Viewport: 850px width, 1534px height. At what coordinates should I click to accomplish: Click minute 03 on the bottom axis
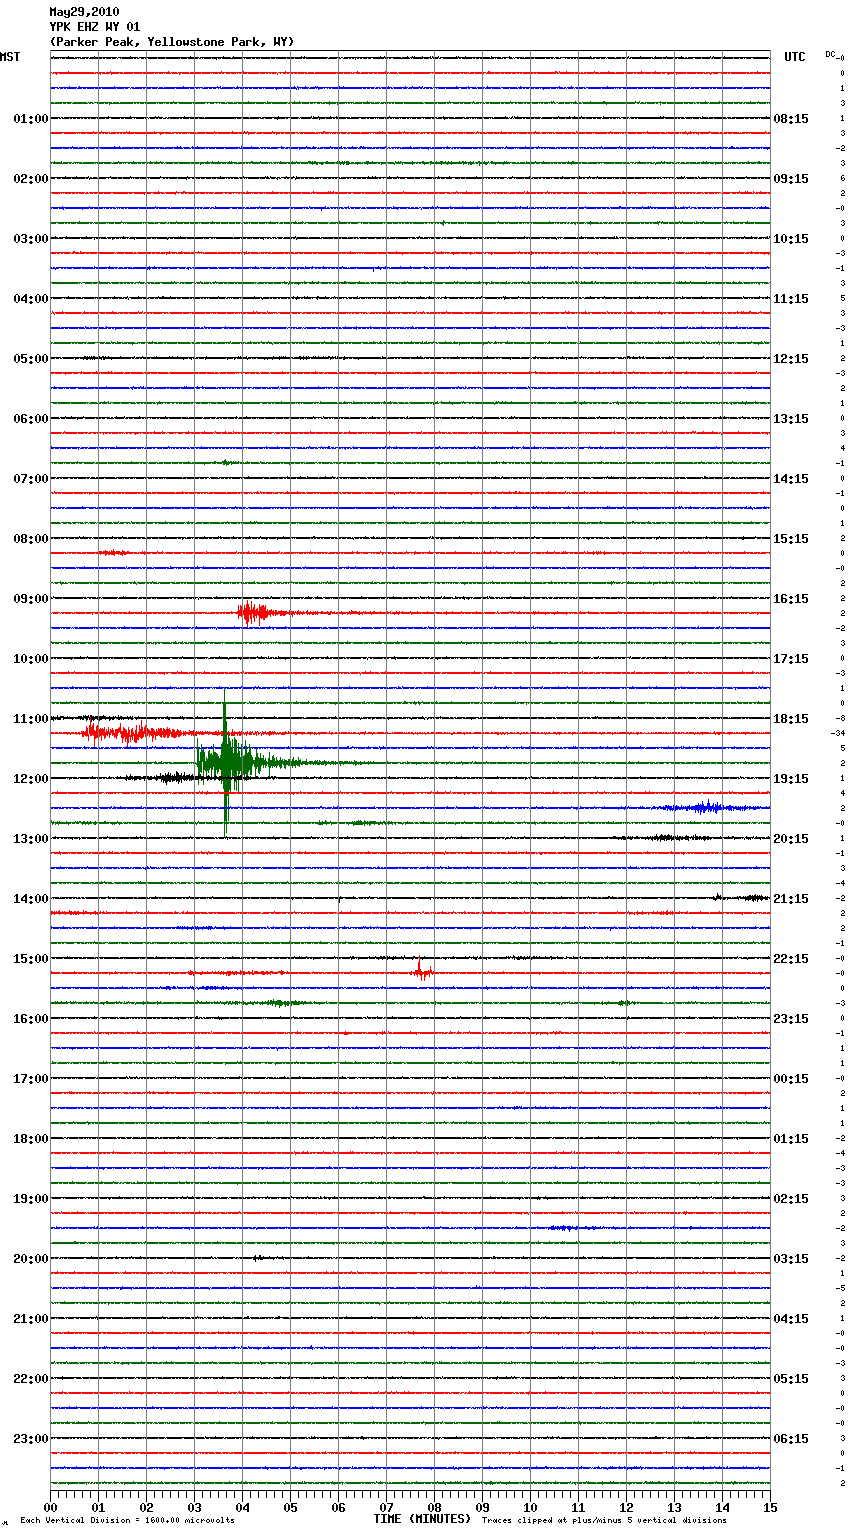pos(194,1507)
